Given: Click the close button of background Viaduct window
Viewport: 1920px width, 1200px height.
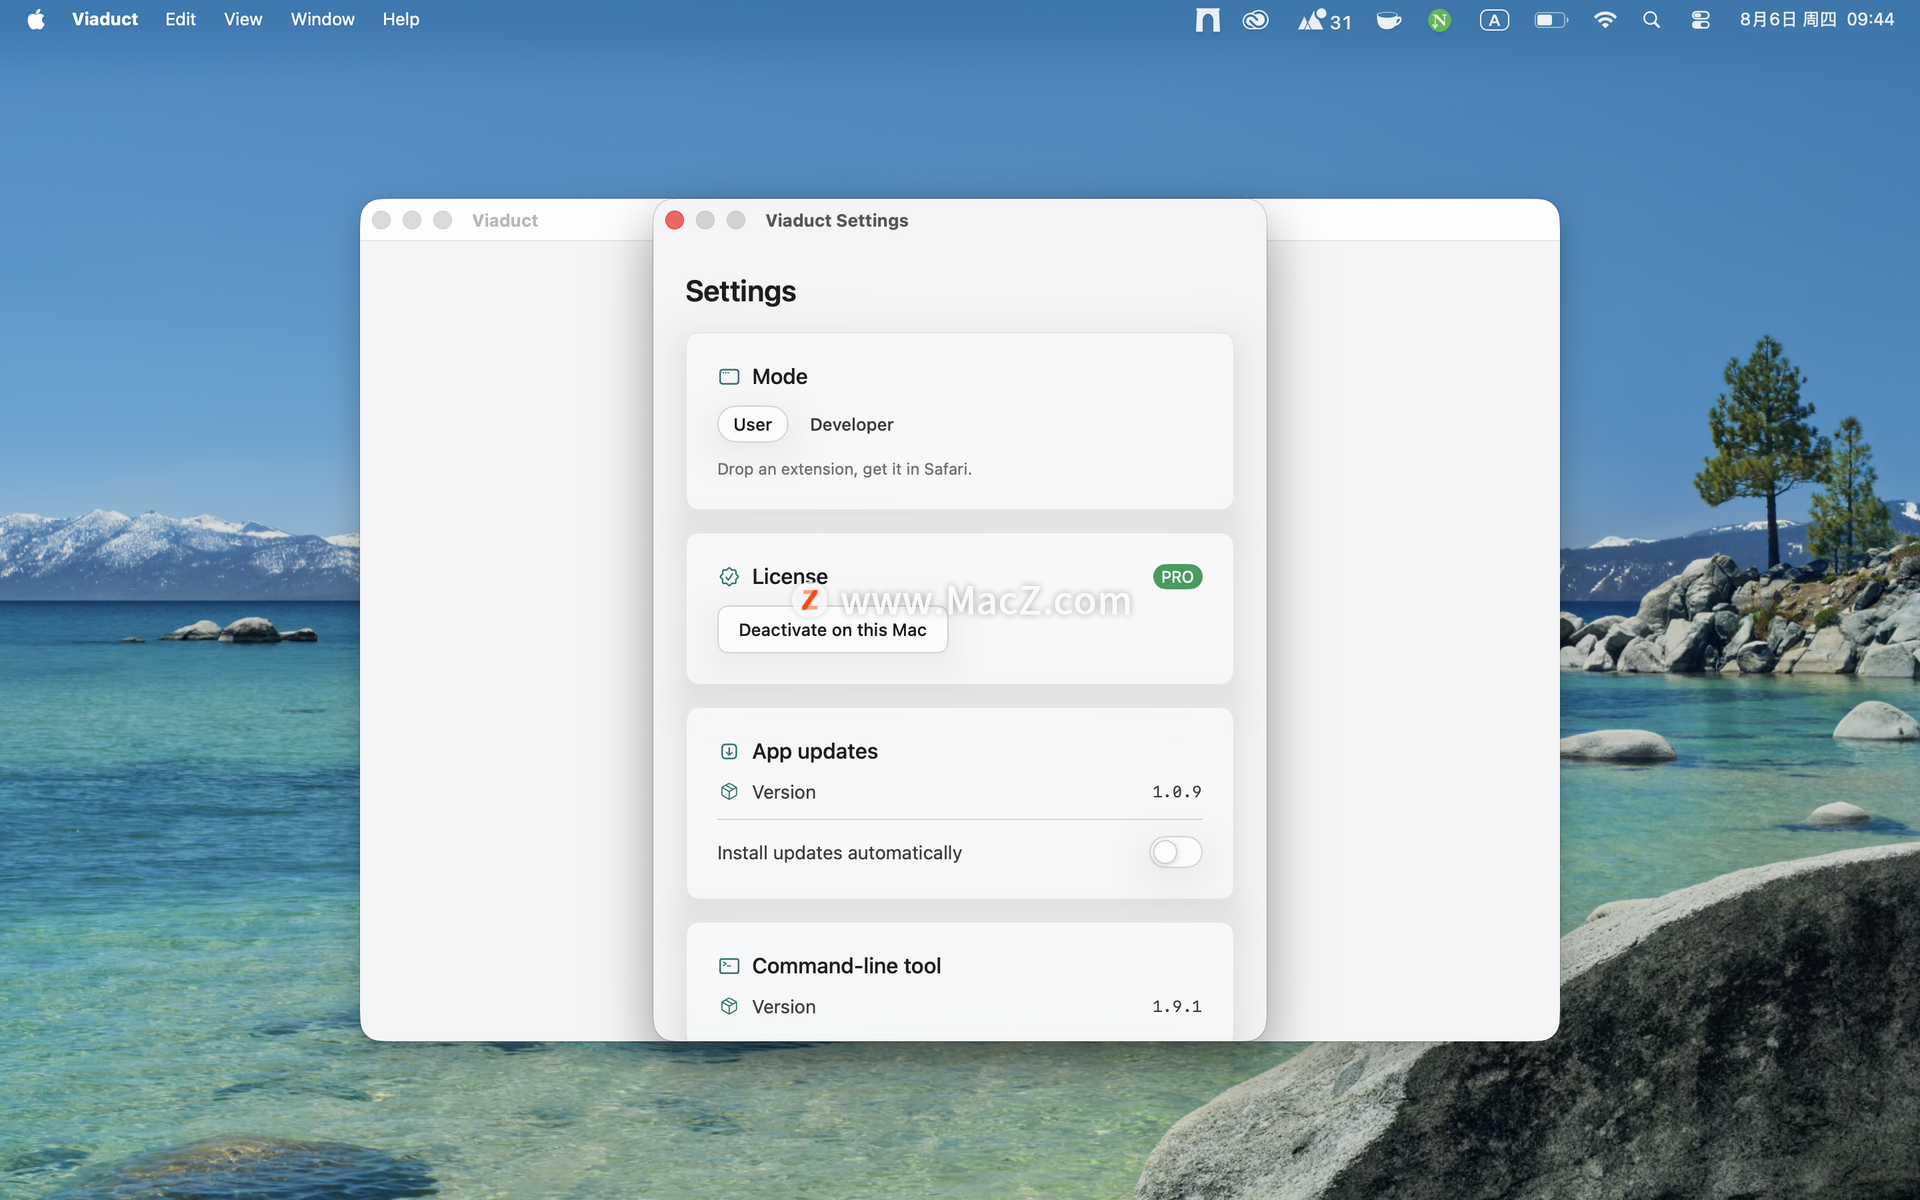Looking at the screenshot, I should coord(381,220).
